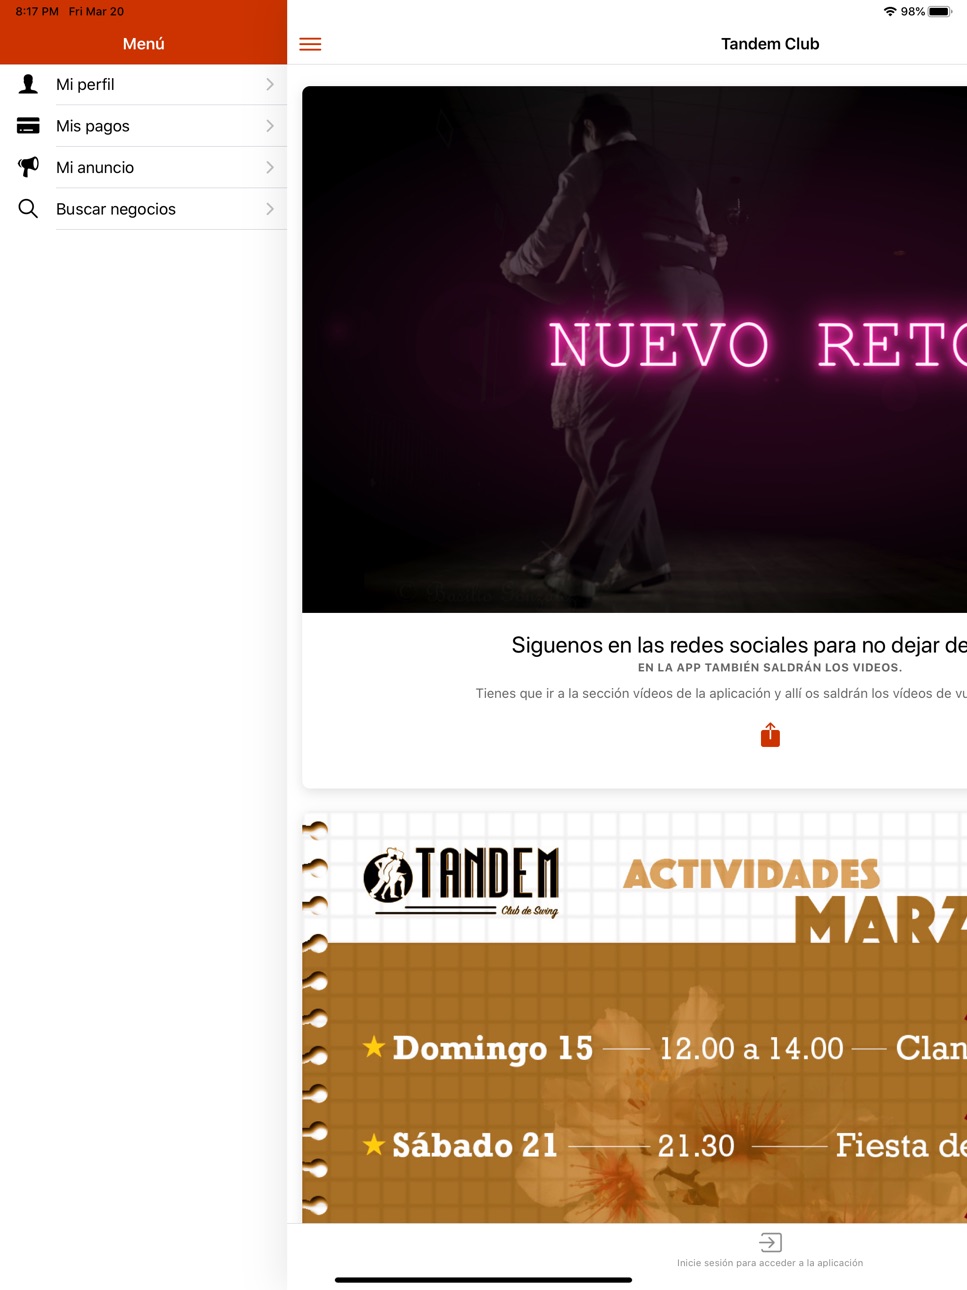Viewport: 967px width, 1290px height.
Task: Expand Mi perfil chevron
Action: (270, 85)
